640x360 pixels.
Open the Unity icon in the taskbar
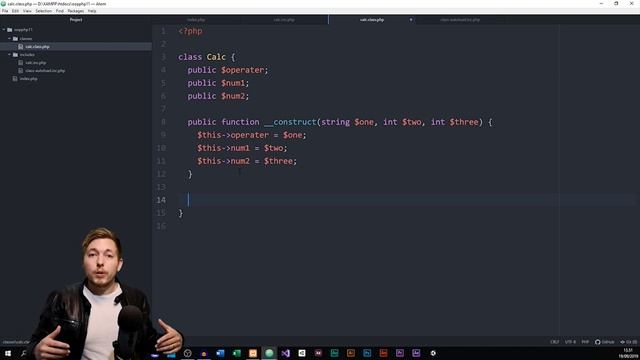(302, 353)
